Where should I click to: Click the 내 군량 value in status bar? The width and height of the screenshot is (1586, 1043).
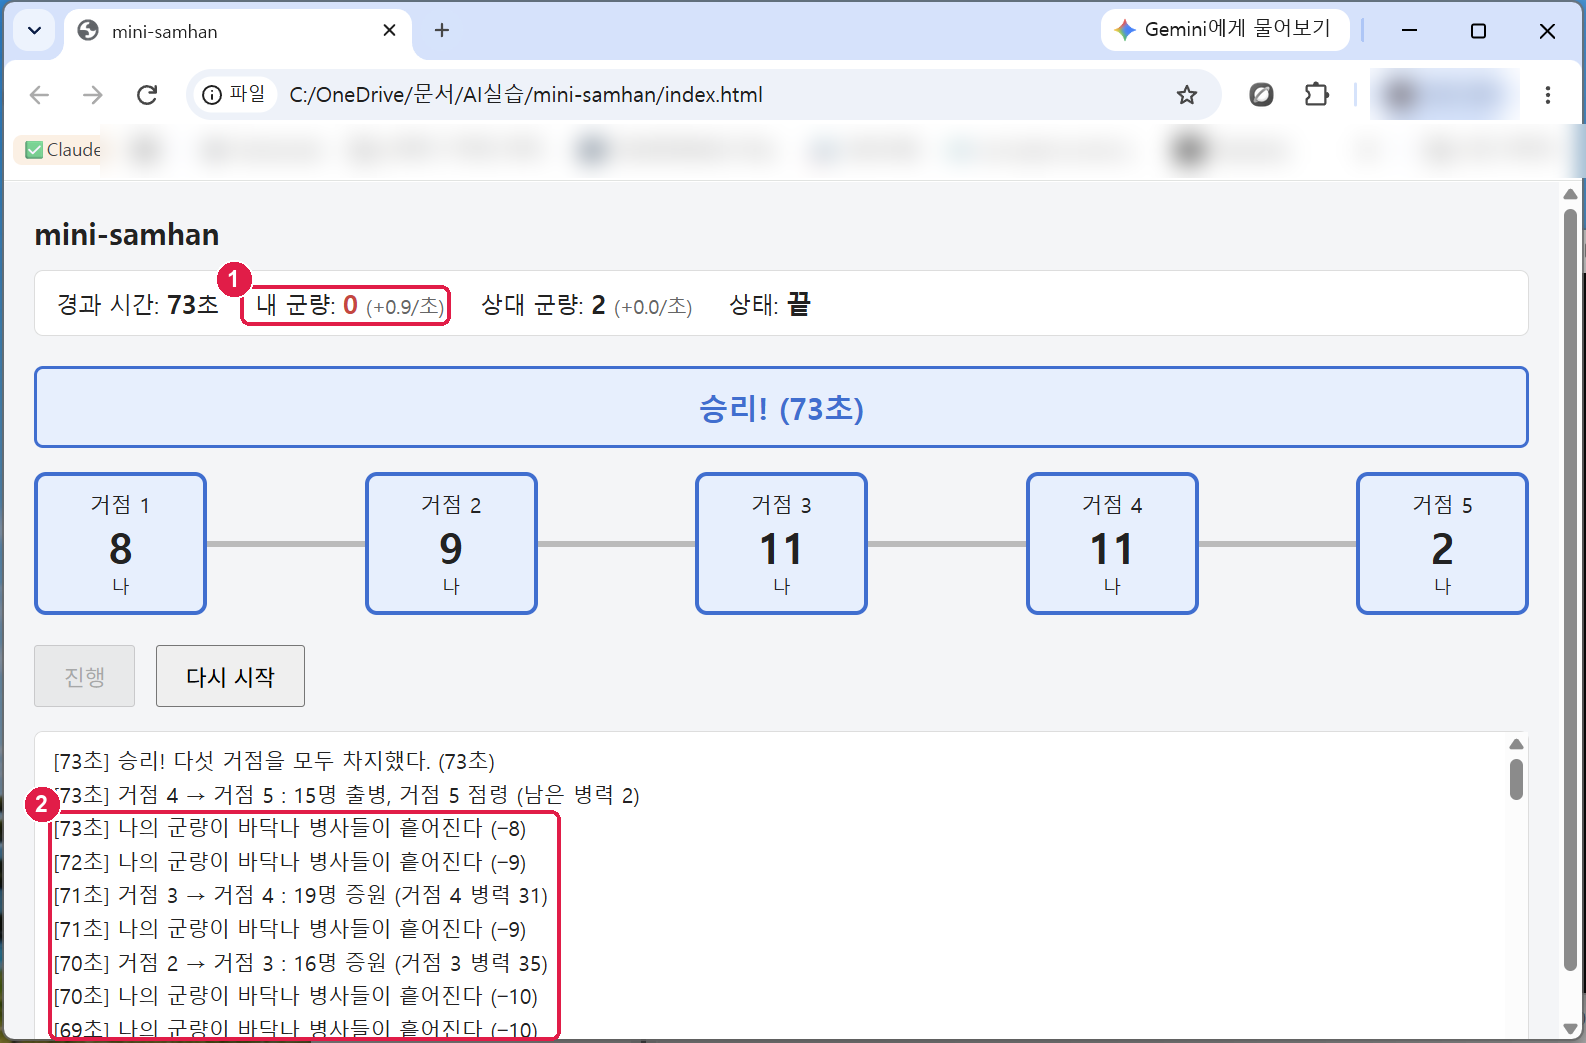(350, 305)
